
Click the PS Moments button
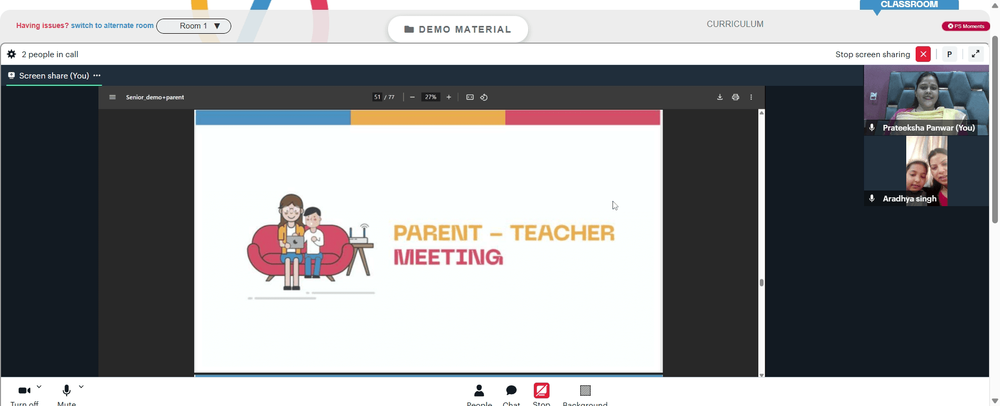tap(966, 26)
